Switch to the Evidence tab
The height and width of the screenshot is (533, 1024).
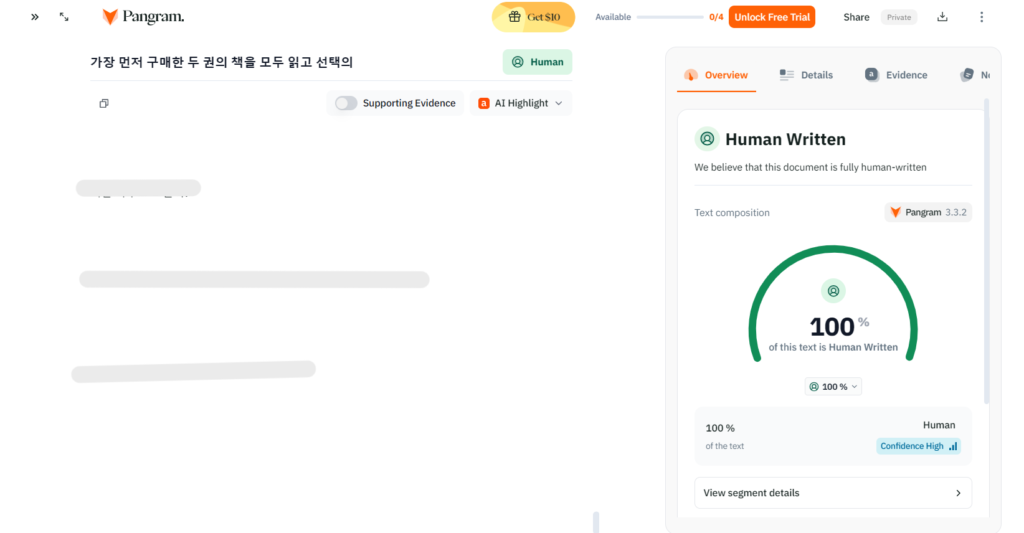(896, 75)
